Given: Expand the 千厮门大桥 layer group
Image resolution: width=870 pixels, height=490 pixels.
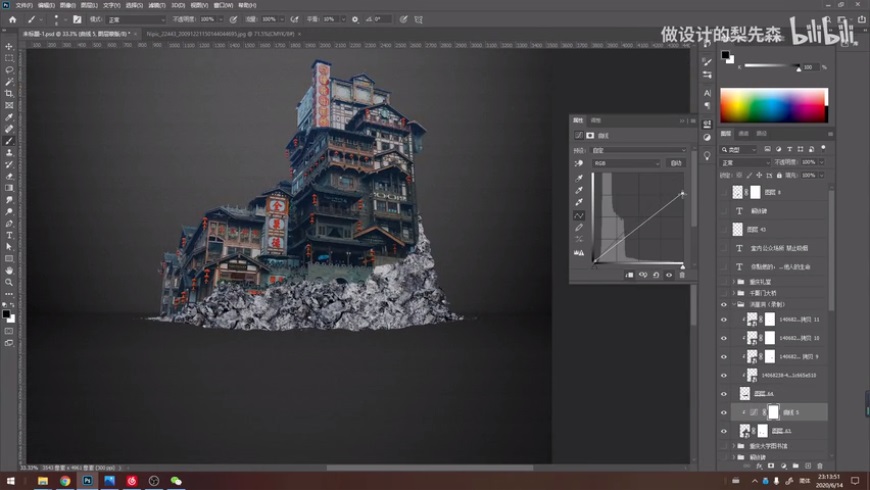Looking at the screenshot, I should click(x=734, y=293).
